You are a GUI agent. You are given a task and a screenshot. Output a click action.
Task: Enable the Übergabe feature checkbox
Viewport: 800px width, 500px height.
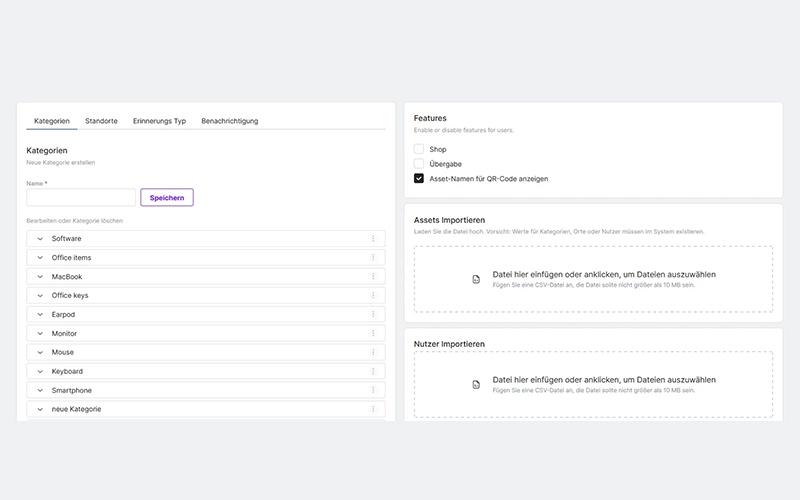coord(419,164)
